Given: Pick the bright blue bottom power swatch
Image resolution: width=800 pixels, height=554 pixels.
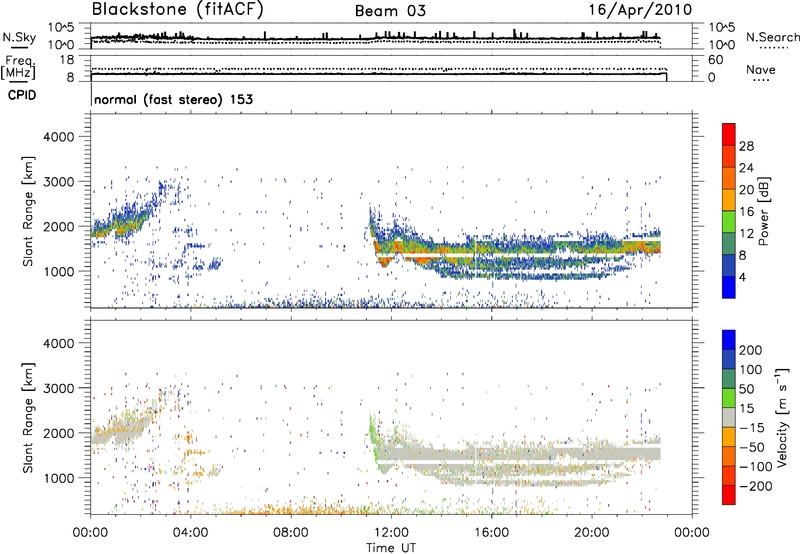Looking at the screenshot, I should click(x=729, y=288).
